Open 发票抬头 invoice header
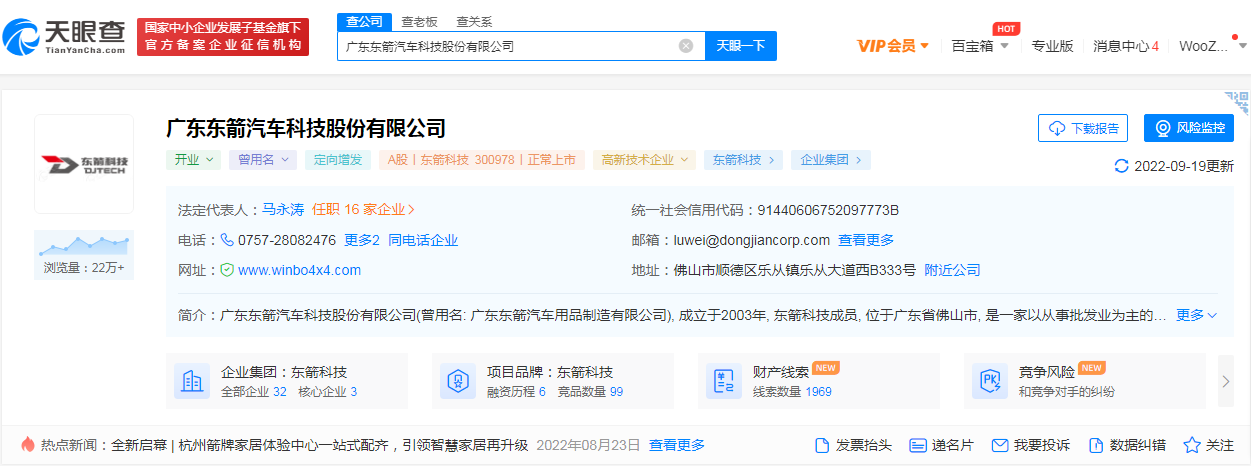 point(853,445)
